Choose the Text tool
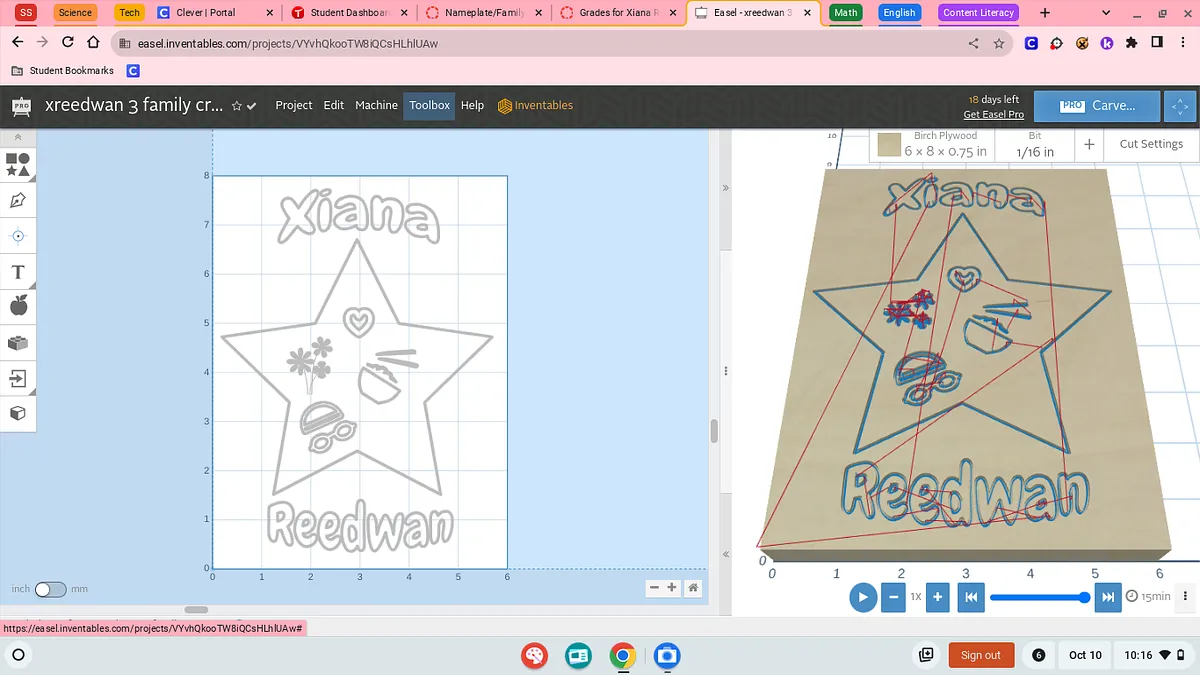 tap(18, 272)
